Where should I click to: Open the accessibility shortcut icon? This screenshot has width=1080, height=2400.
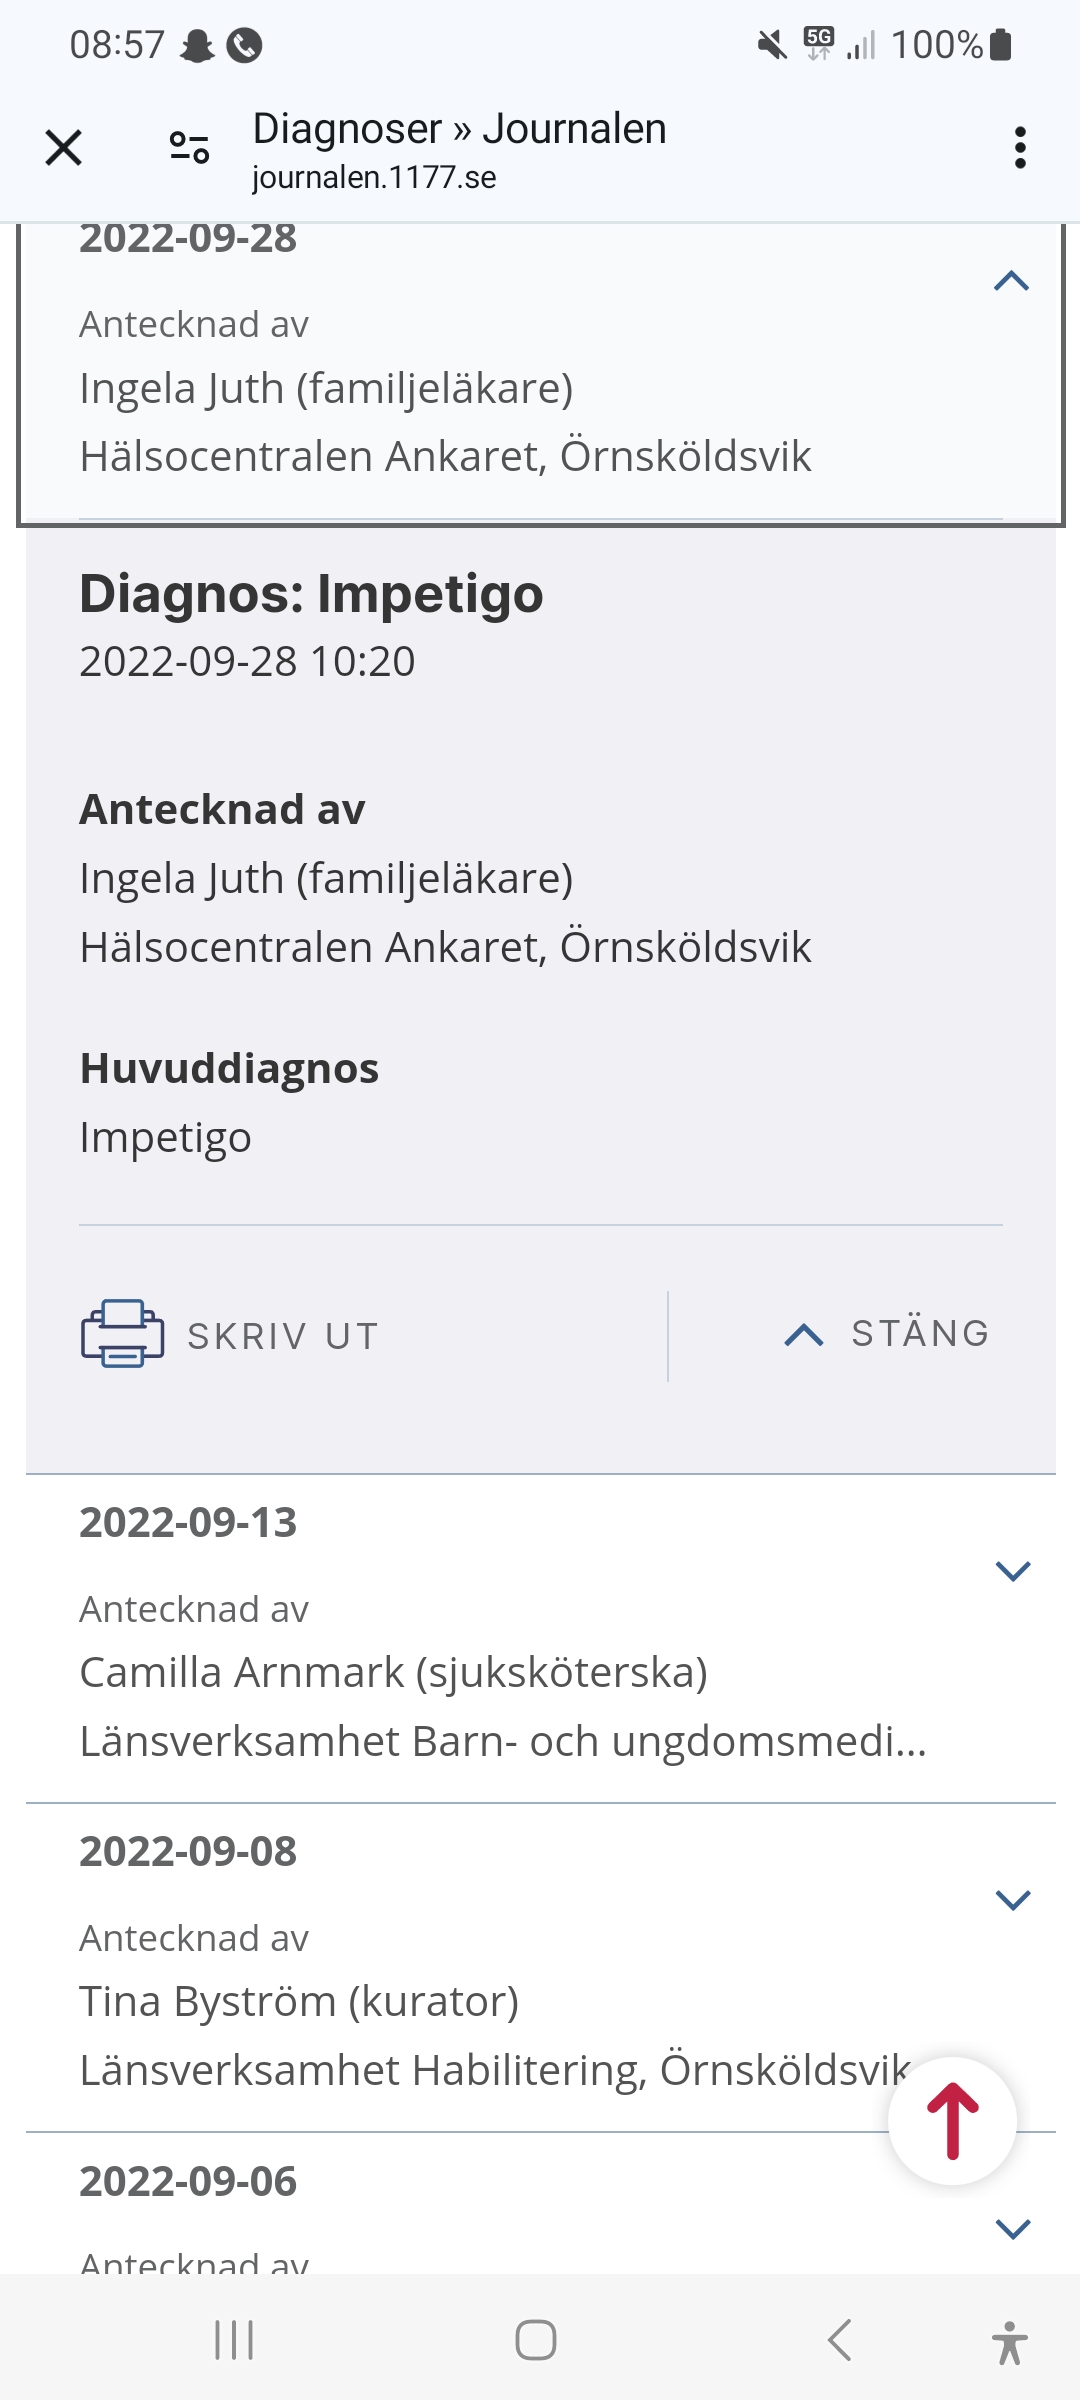click(1009, 2342)
